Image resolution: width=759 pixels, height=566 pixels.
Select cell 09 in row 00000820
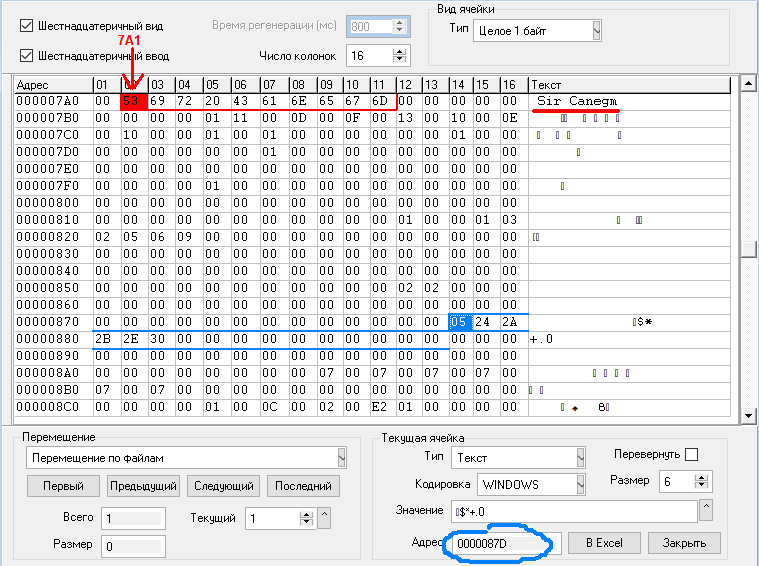[188, 237]
